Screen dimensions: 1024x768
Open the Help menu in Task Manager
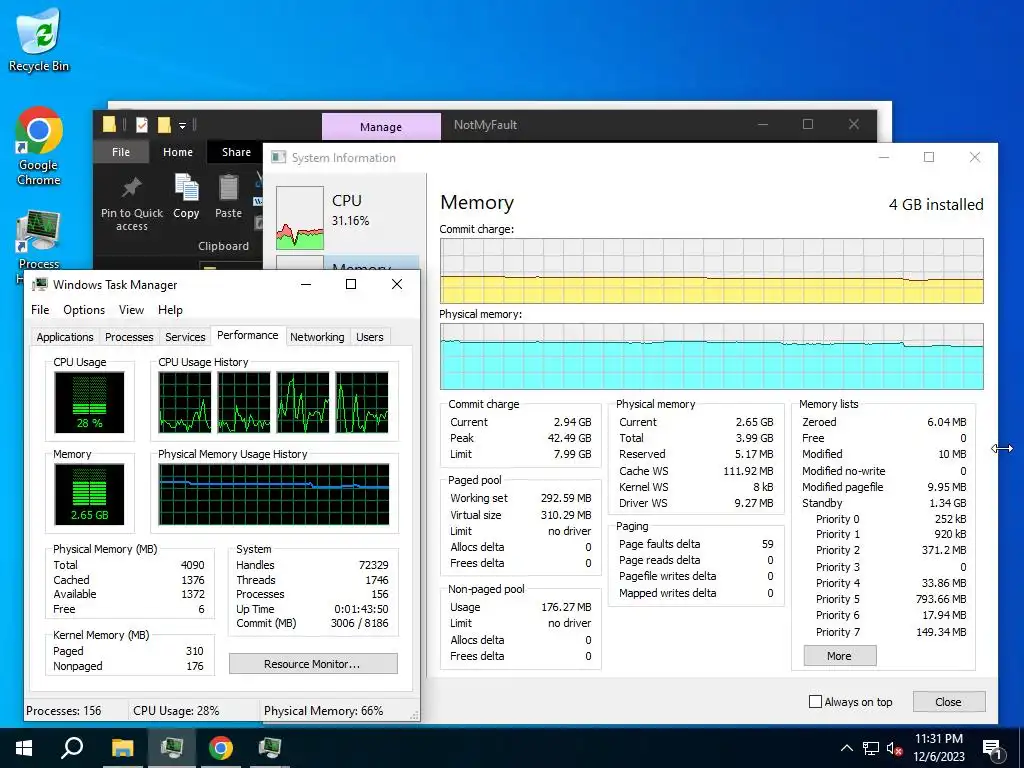(x=170, y=310)
